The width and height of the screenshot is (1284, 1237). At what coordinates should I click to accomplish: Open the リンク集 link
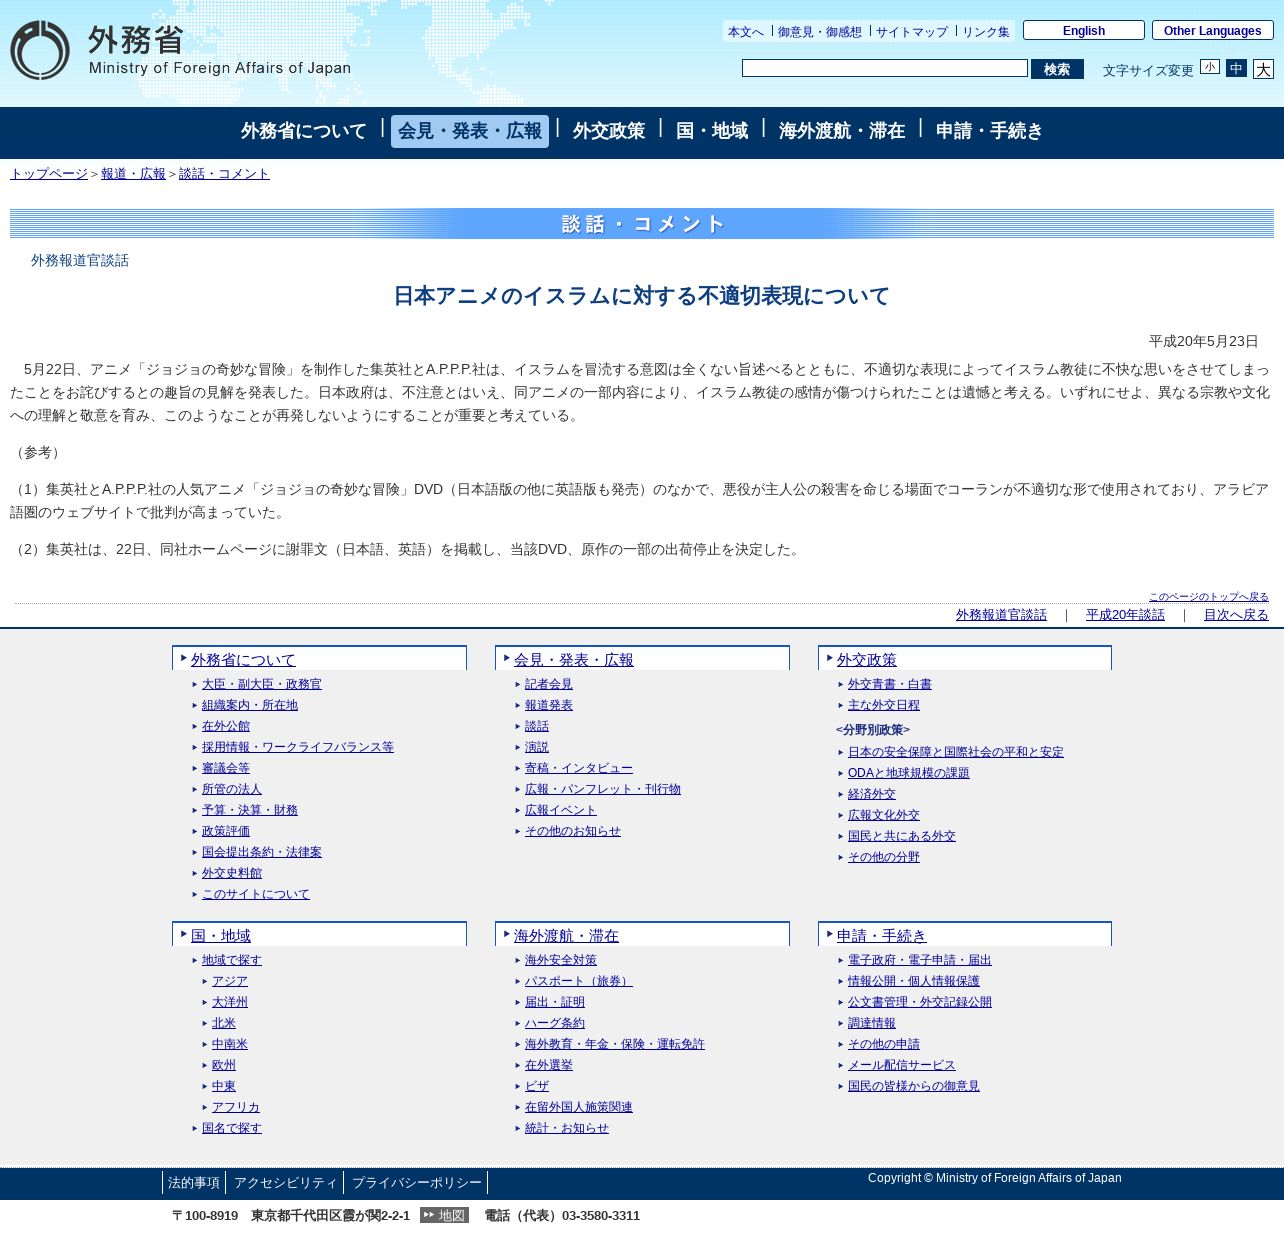point(986,32)
